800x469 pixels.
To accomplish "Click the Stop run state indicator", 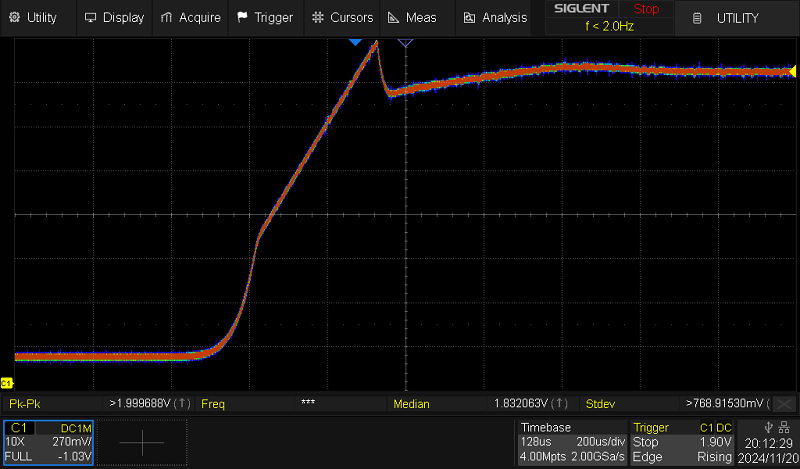I will [x=646, y=9].
